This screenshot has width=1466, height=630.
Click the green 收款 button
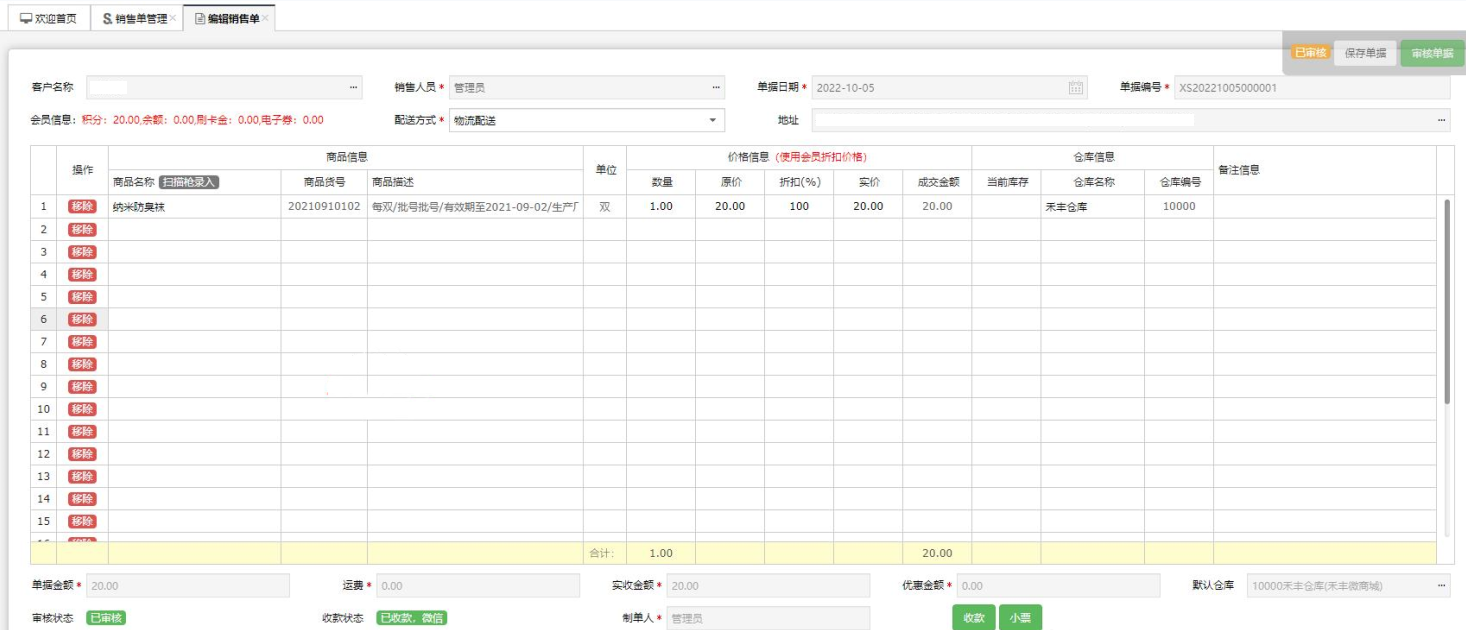pyautogui.click(x=974, y=618)
